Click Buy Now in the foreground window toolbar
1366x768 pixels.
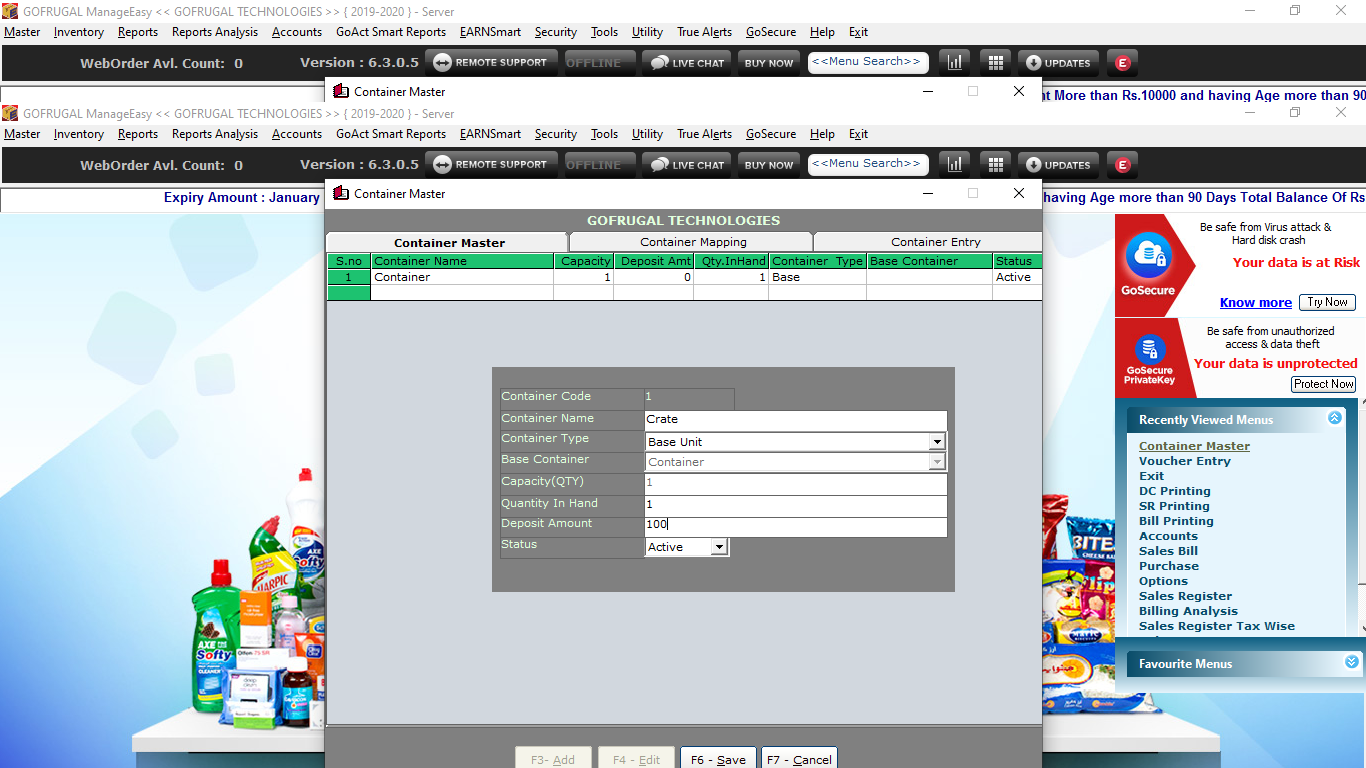(x=769, y=165)
